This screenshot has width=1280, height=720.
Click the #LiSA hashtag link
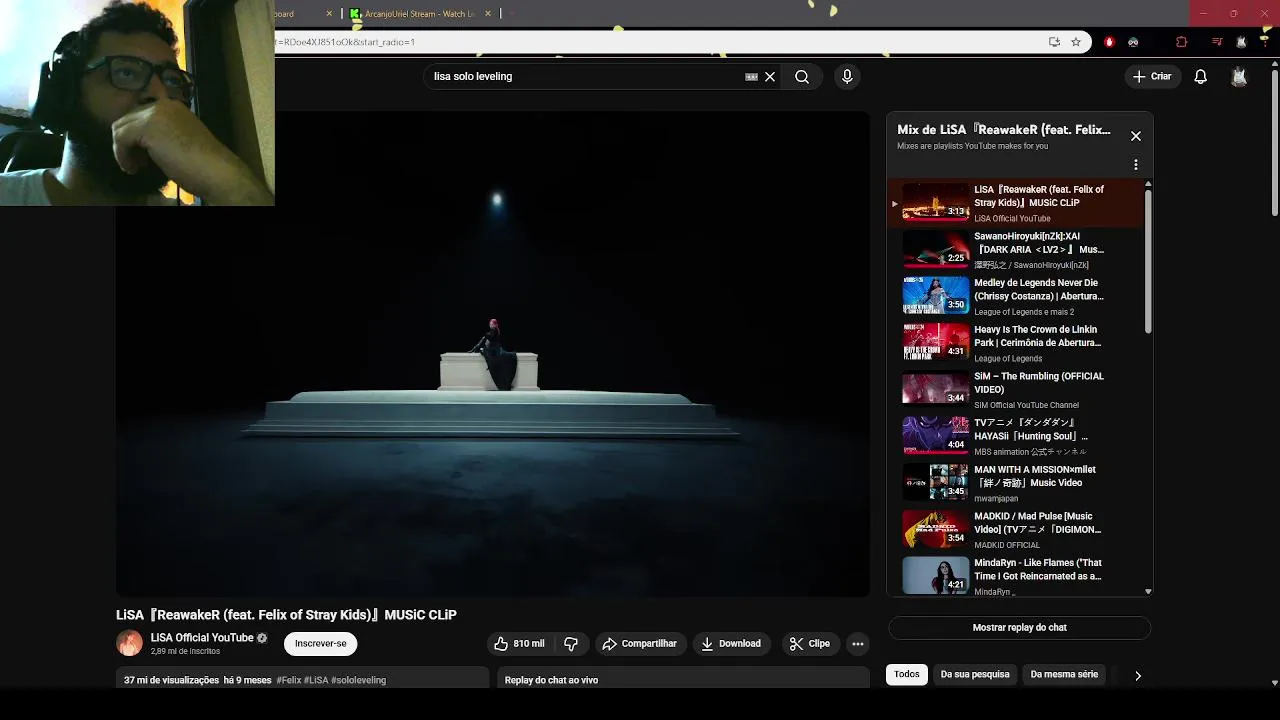(316, 680)
